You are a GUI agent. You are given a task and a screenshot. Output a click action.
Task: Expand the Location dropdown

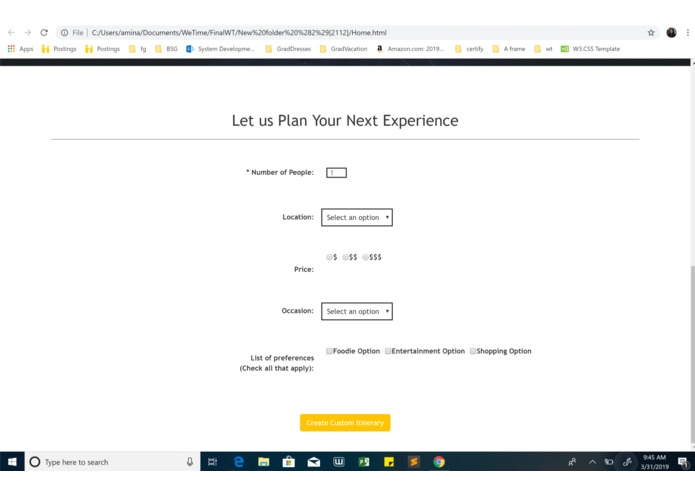point(357,218)
